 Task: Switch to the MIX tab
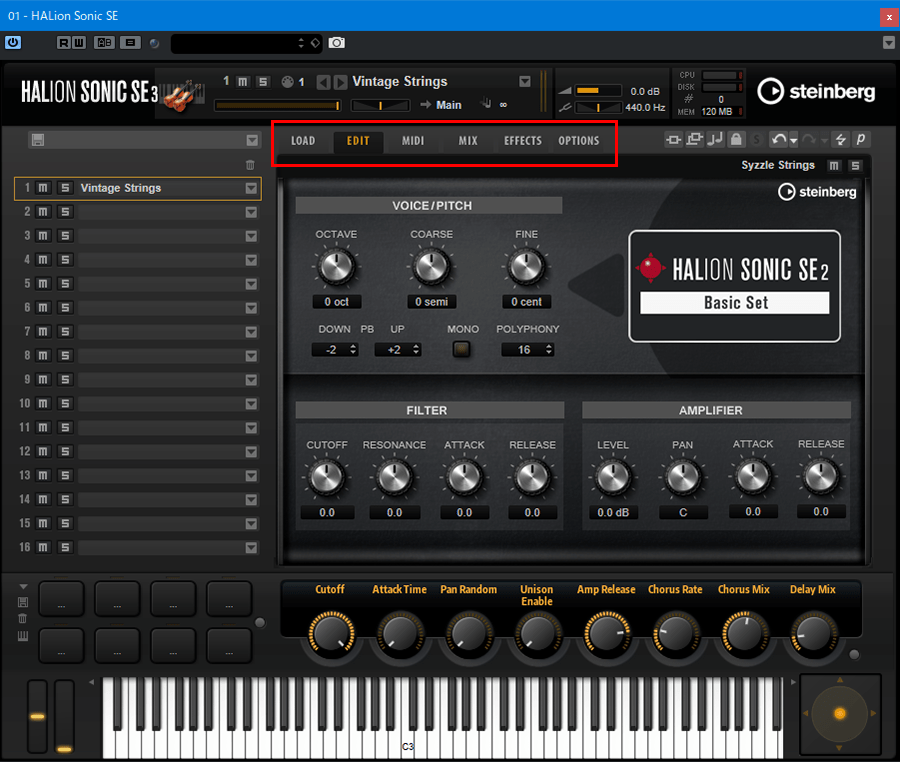[x=468, y=141]
